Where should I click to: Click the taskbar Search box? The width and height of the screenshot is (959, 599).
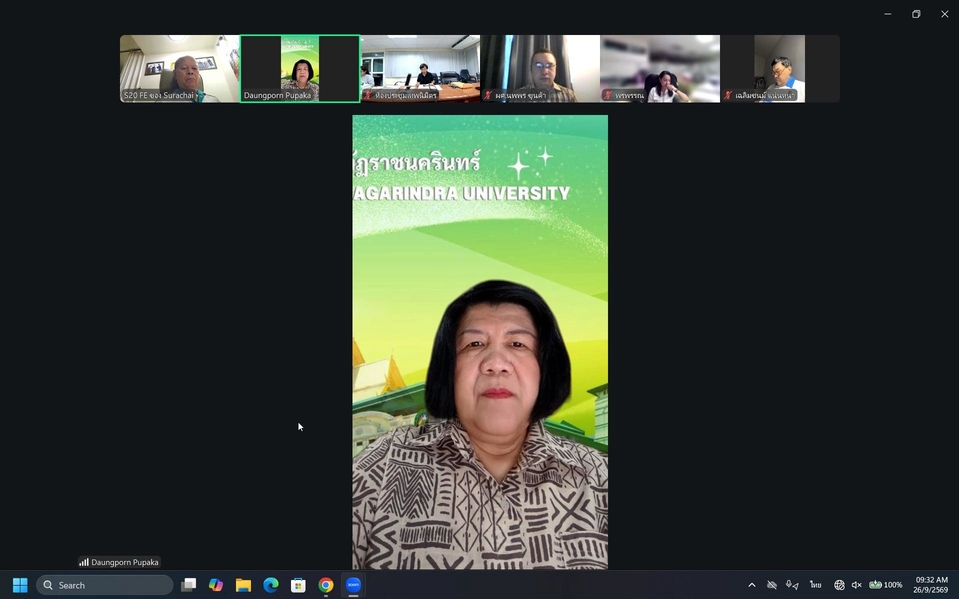105,585
